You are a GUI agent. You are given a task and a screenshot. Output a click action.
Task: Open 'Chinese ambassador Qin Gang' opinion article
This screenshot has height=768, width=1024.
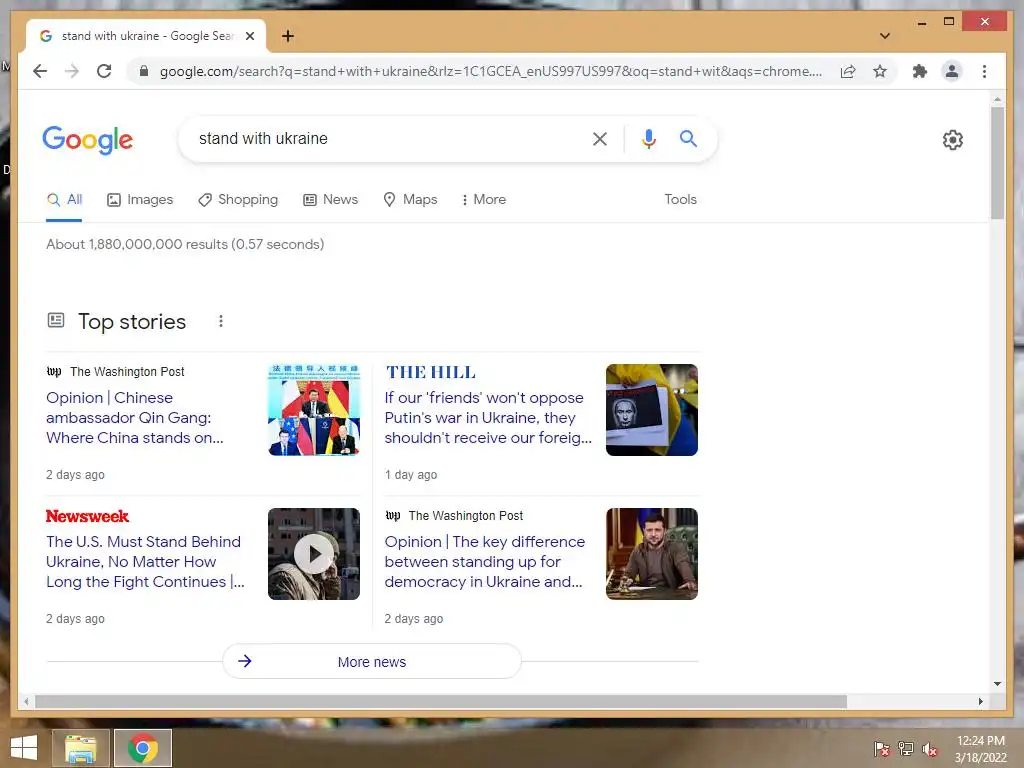(x=135, y=418)
